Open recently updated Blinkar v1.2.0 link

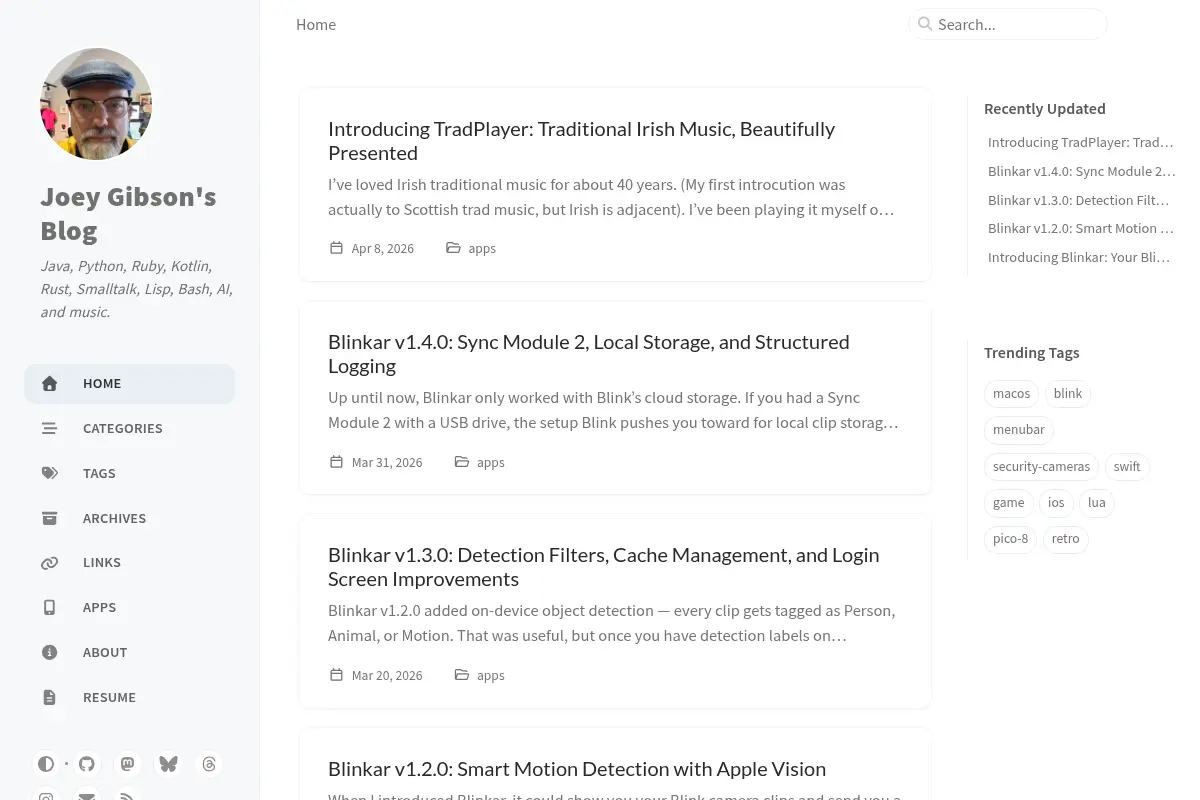(1081, 229)
